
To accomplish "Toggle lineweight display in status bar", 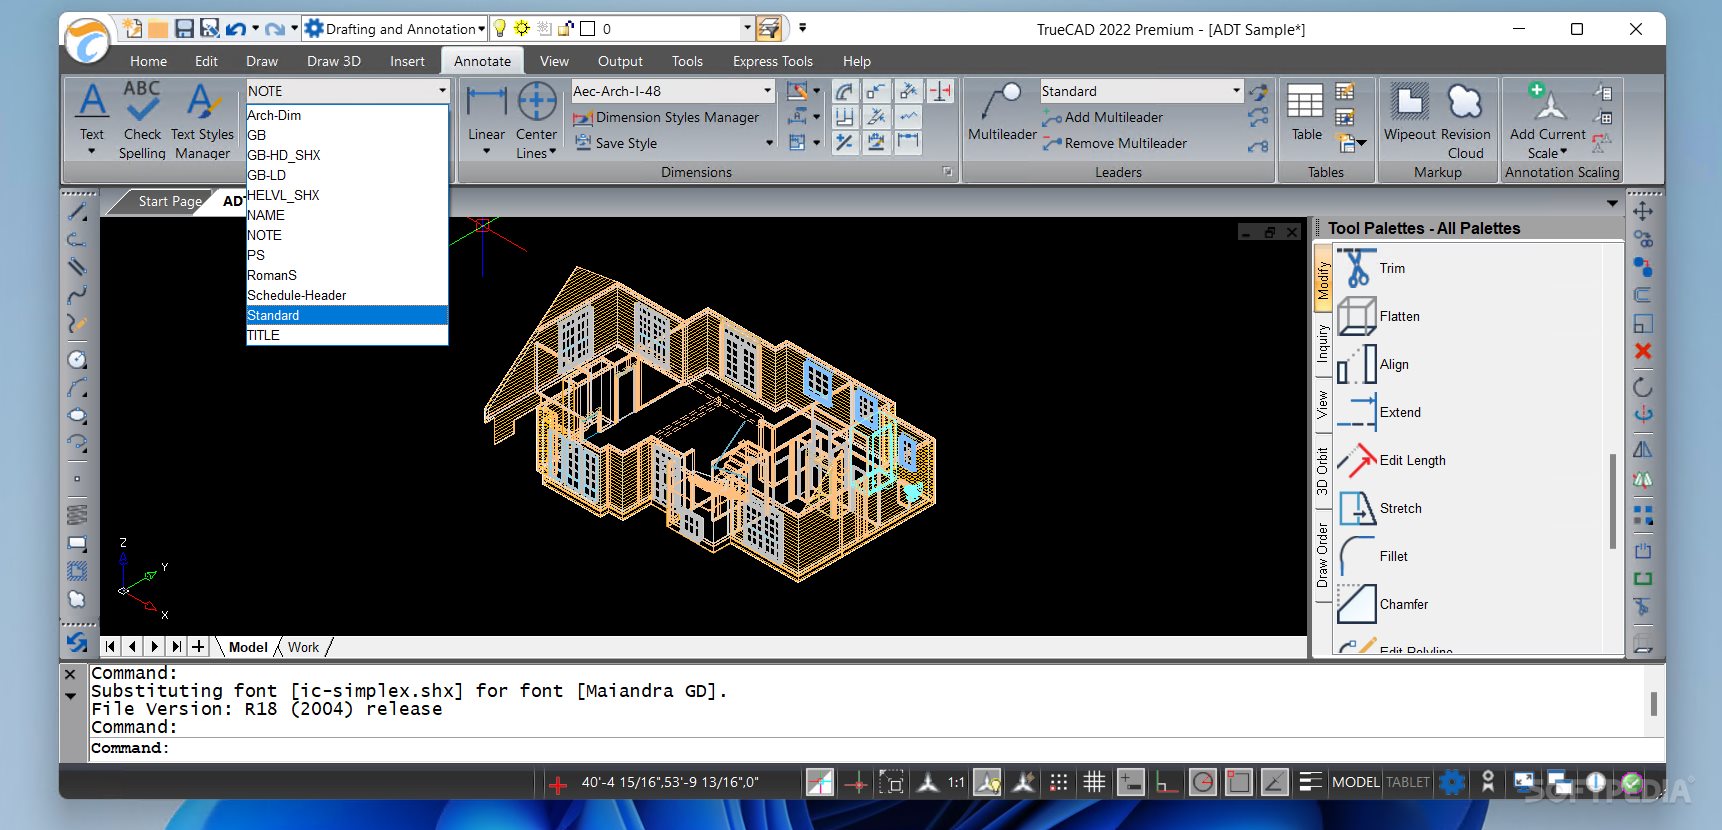I will coord(1310,782).
